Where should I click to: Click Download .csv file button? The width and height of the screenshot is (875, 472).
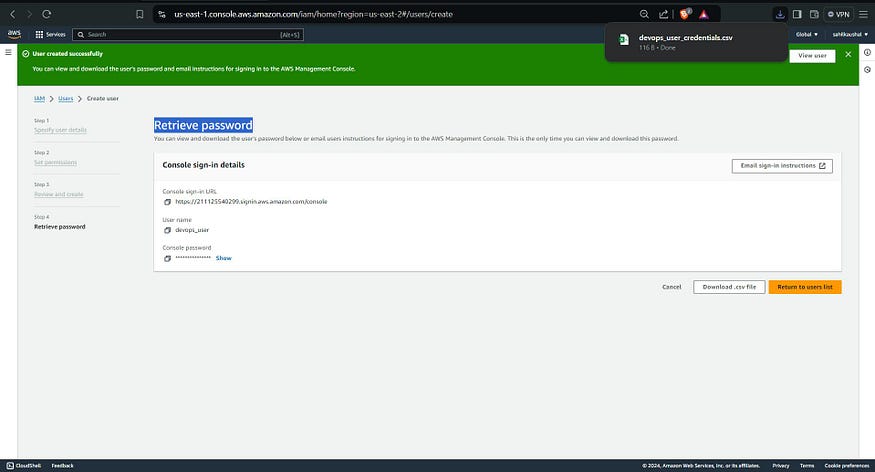pyautogui.click(x=729, y=287)
